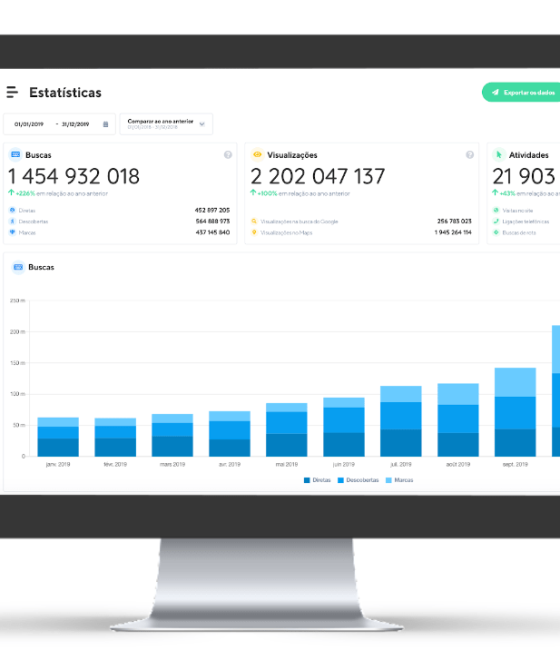Click the Visualizações no Maps pin icon
The height and width of the screenshot is (670, 560).
pos(254,232)
